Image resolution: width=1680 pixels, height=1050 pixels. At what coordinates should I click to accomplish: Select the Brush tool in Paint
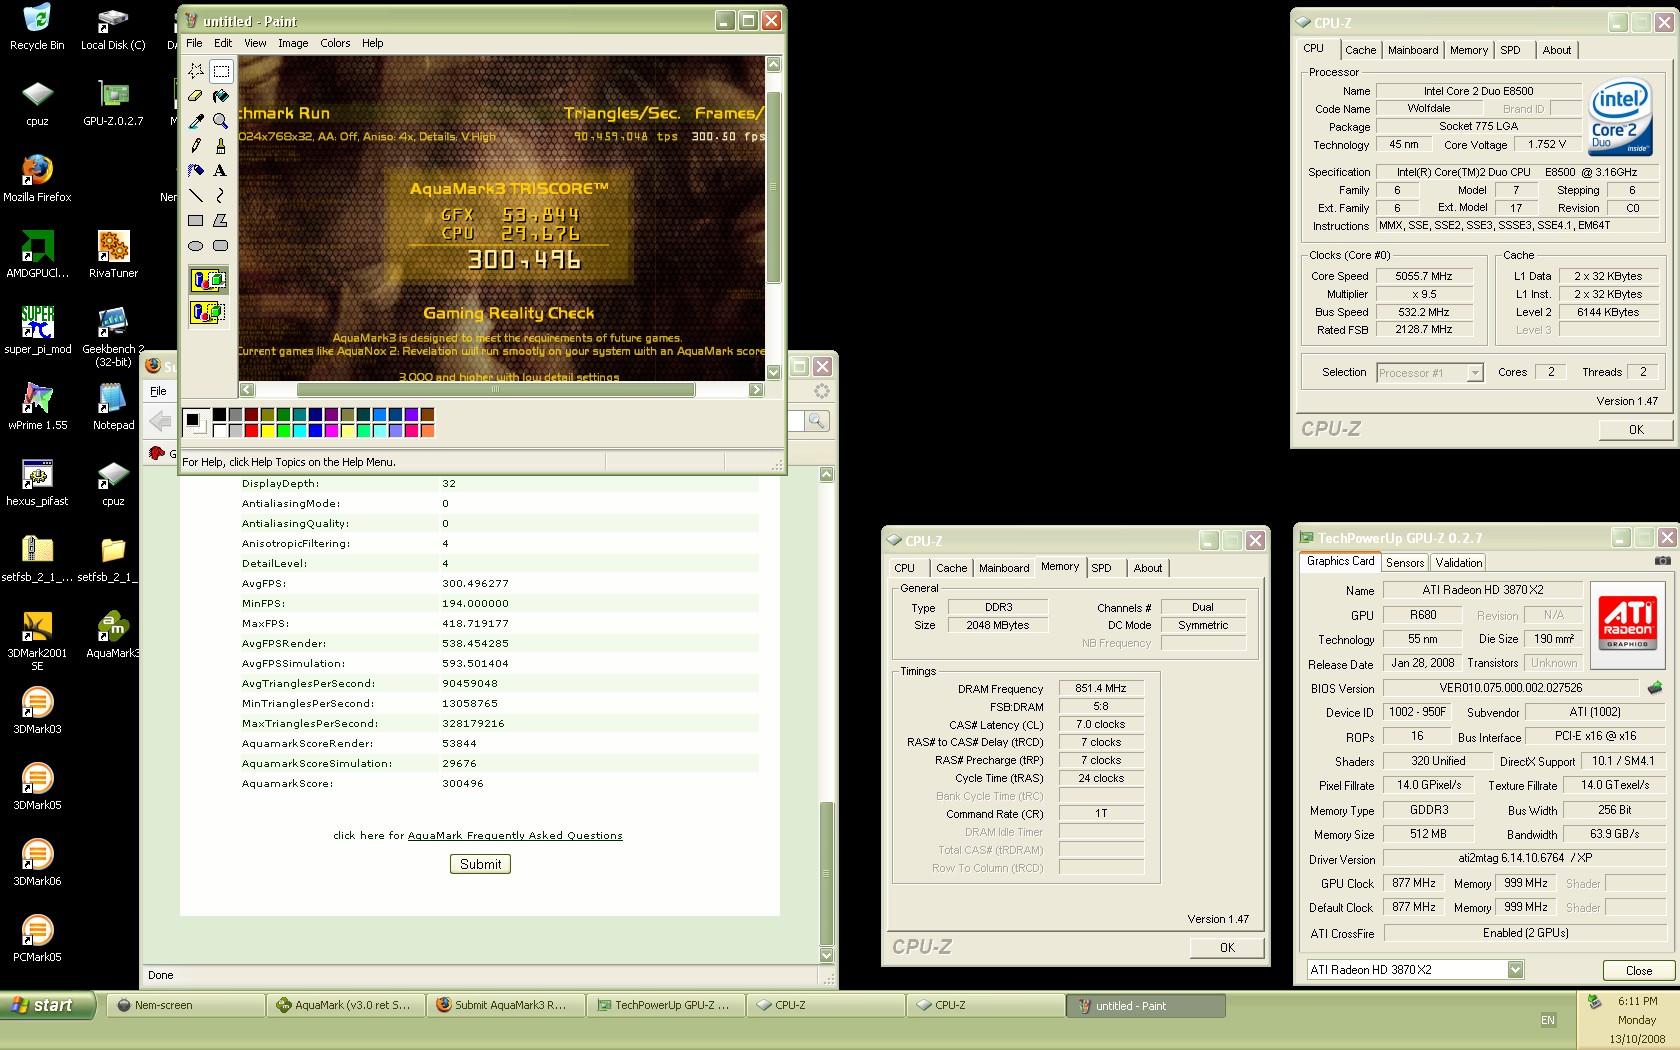click(x=221, y=146)
